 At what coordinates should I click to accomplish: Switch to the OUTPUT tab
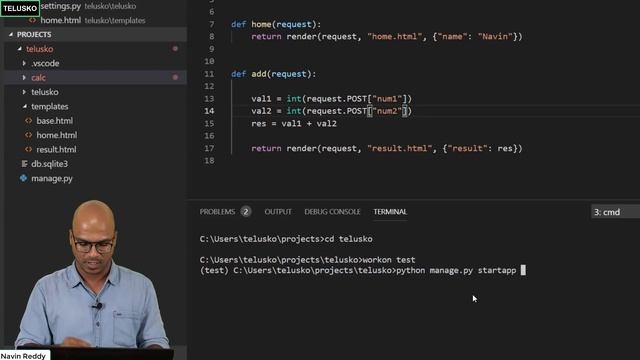tap(278, 212)
